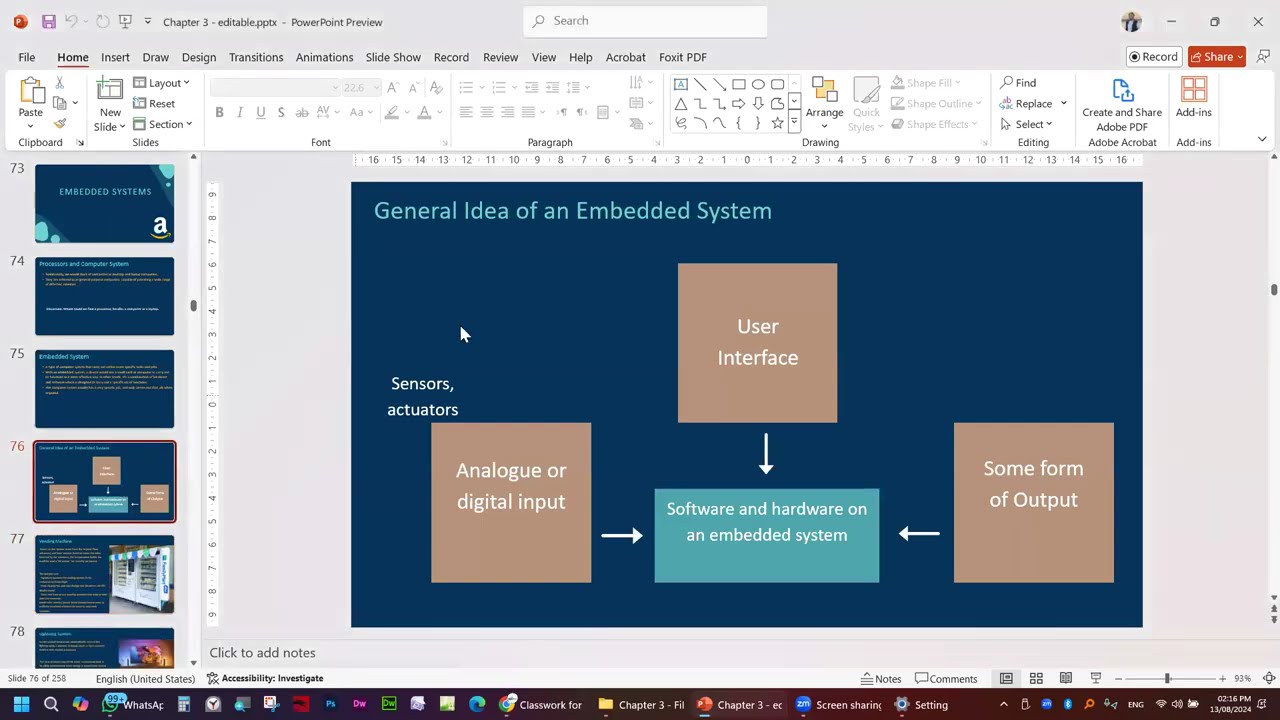Click the Search box in title bar
Image resolution: width=1280 pixels, height=720 pixels.
click(645, 21)
